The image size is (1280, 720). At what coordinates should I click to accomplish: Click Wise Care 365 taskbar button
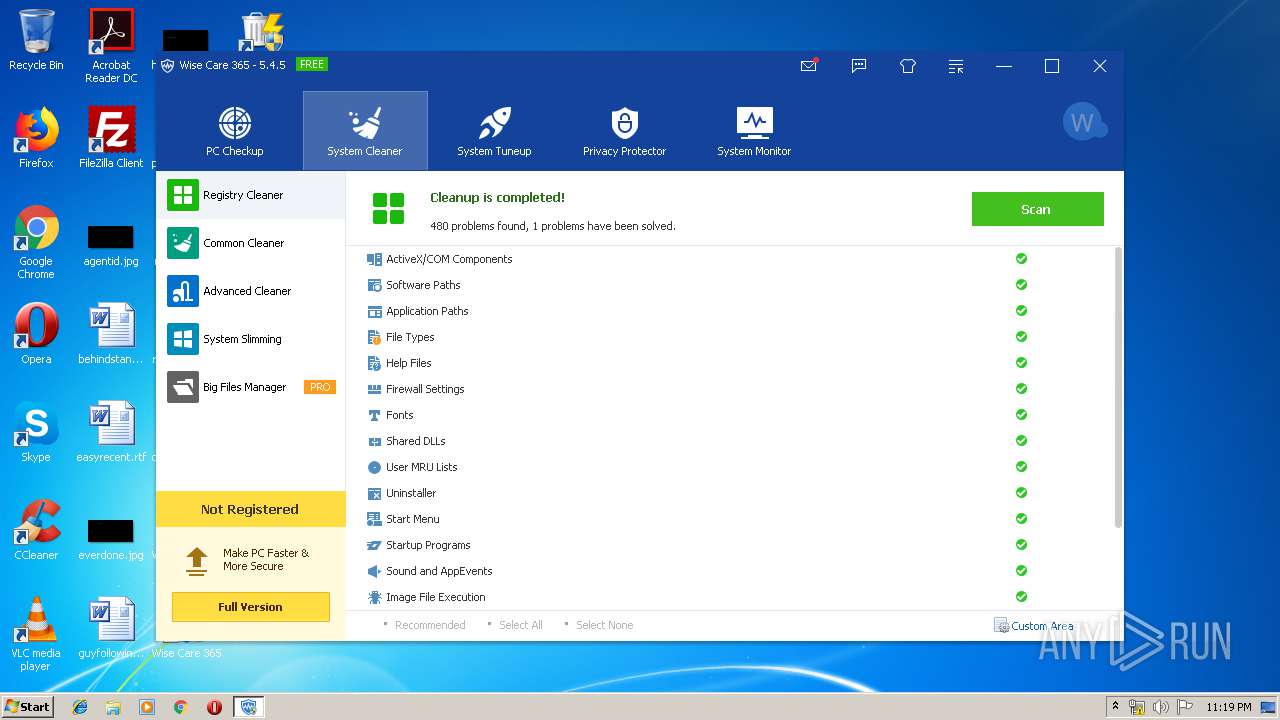pos(249,707)
